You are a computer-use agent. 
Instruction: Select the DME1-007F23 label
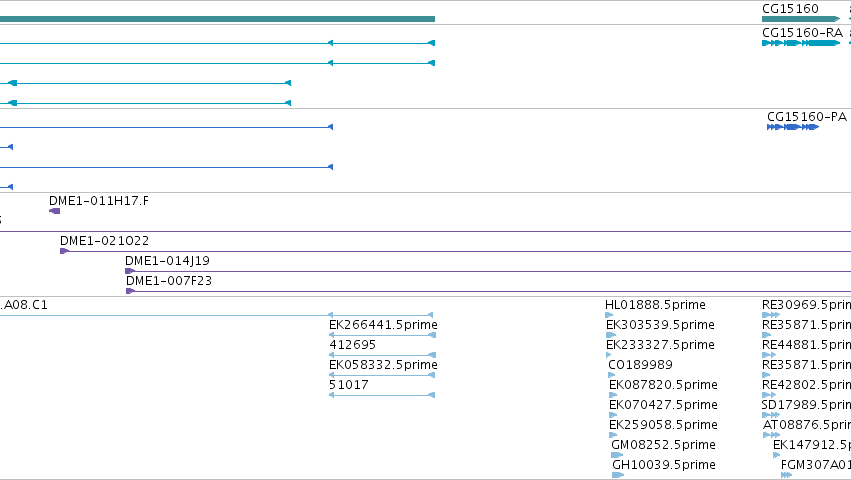[169, 281]
